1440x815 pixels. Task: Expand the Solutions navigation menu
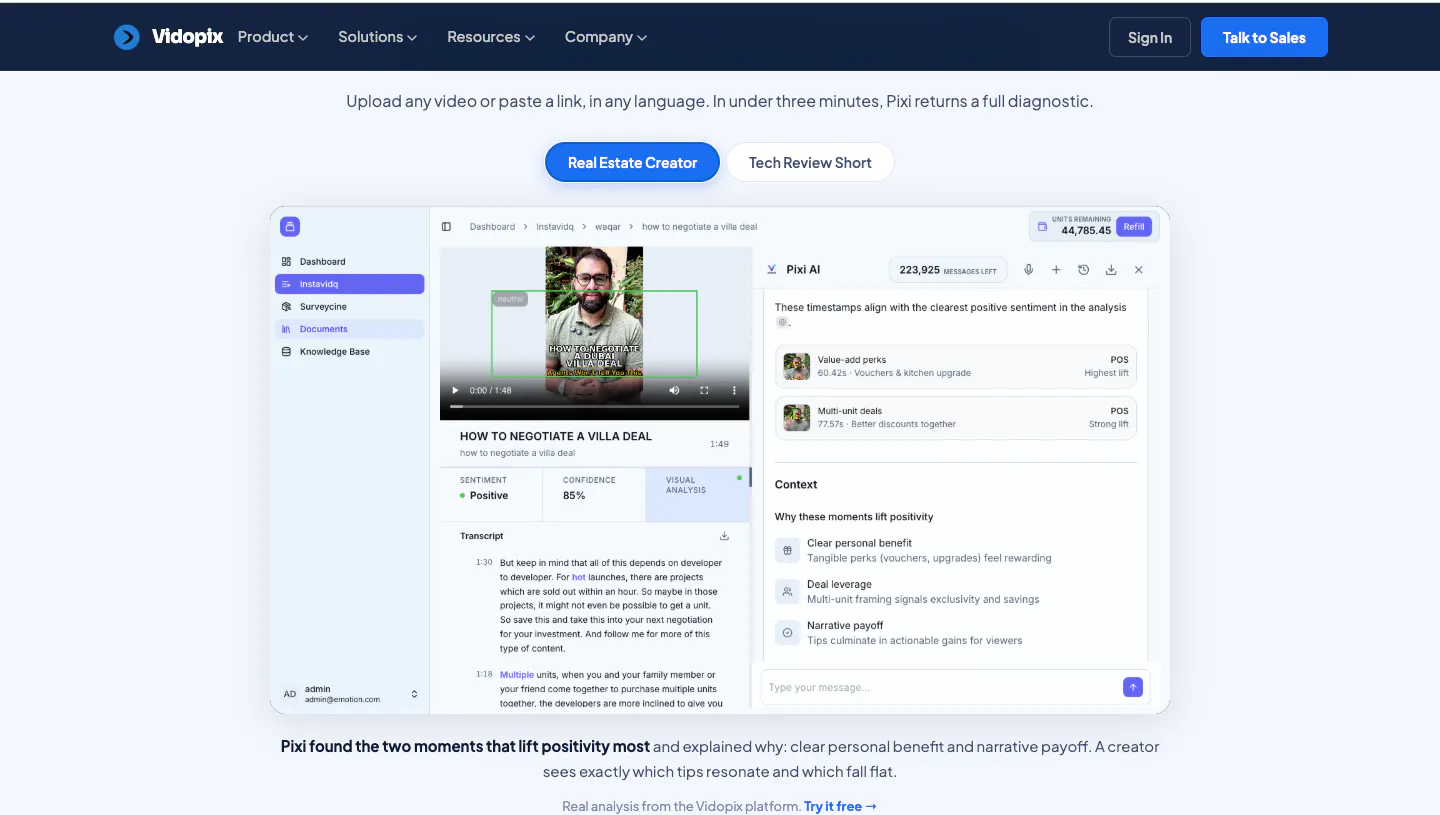pyautogui.click(x=377, y=37)
